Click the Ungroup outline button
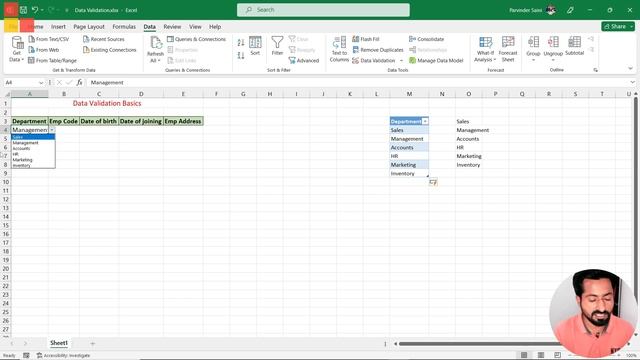Viewport: 640px width, 360px height. pos(553,49)
